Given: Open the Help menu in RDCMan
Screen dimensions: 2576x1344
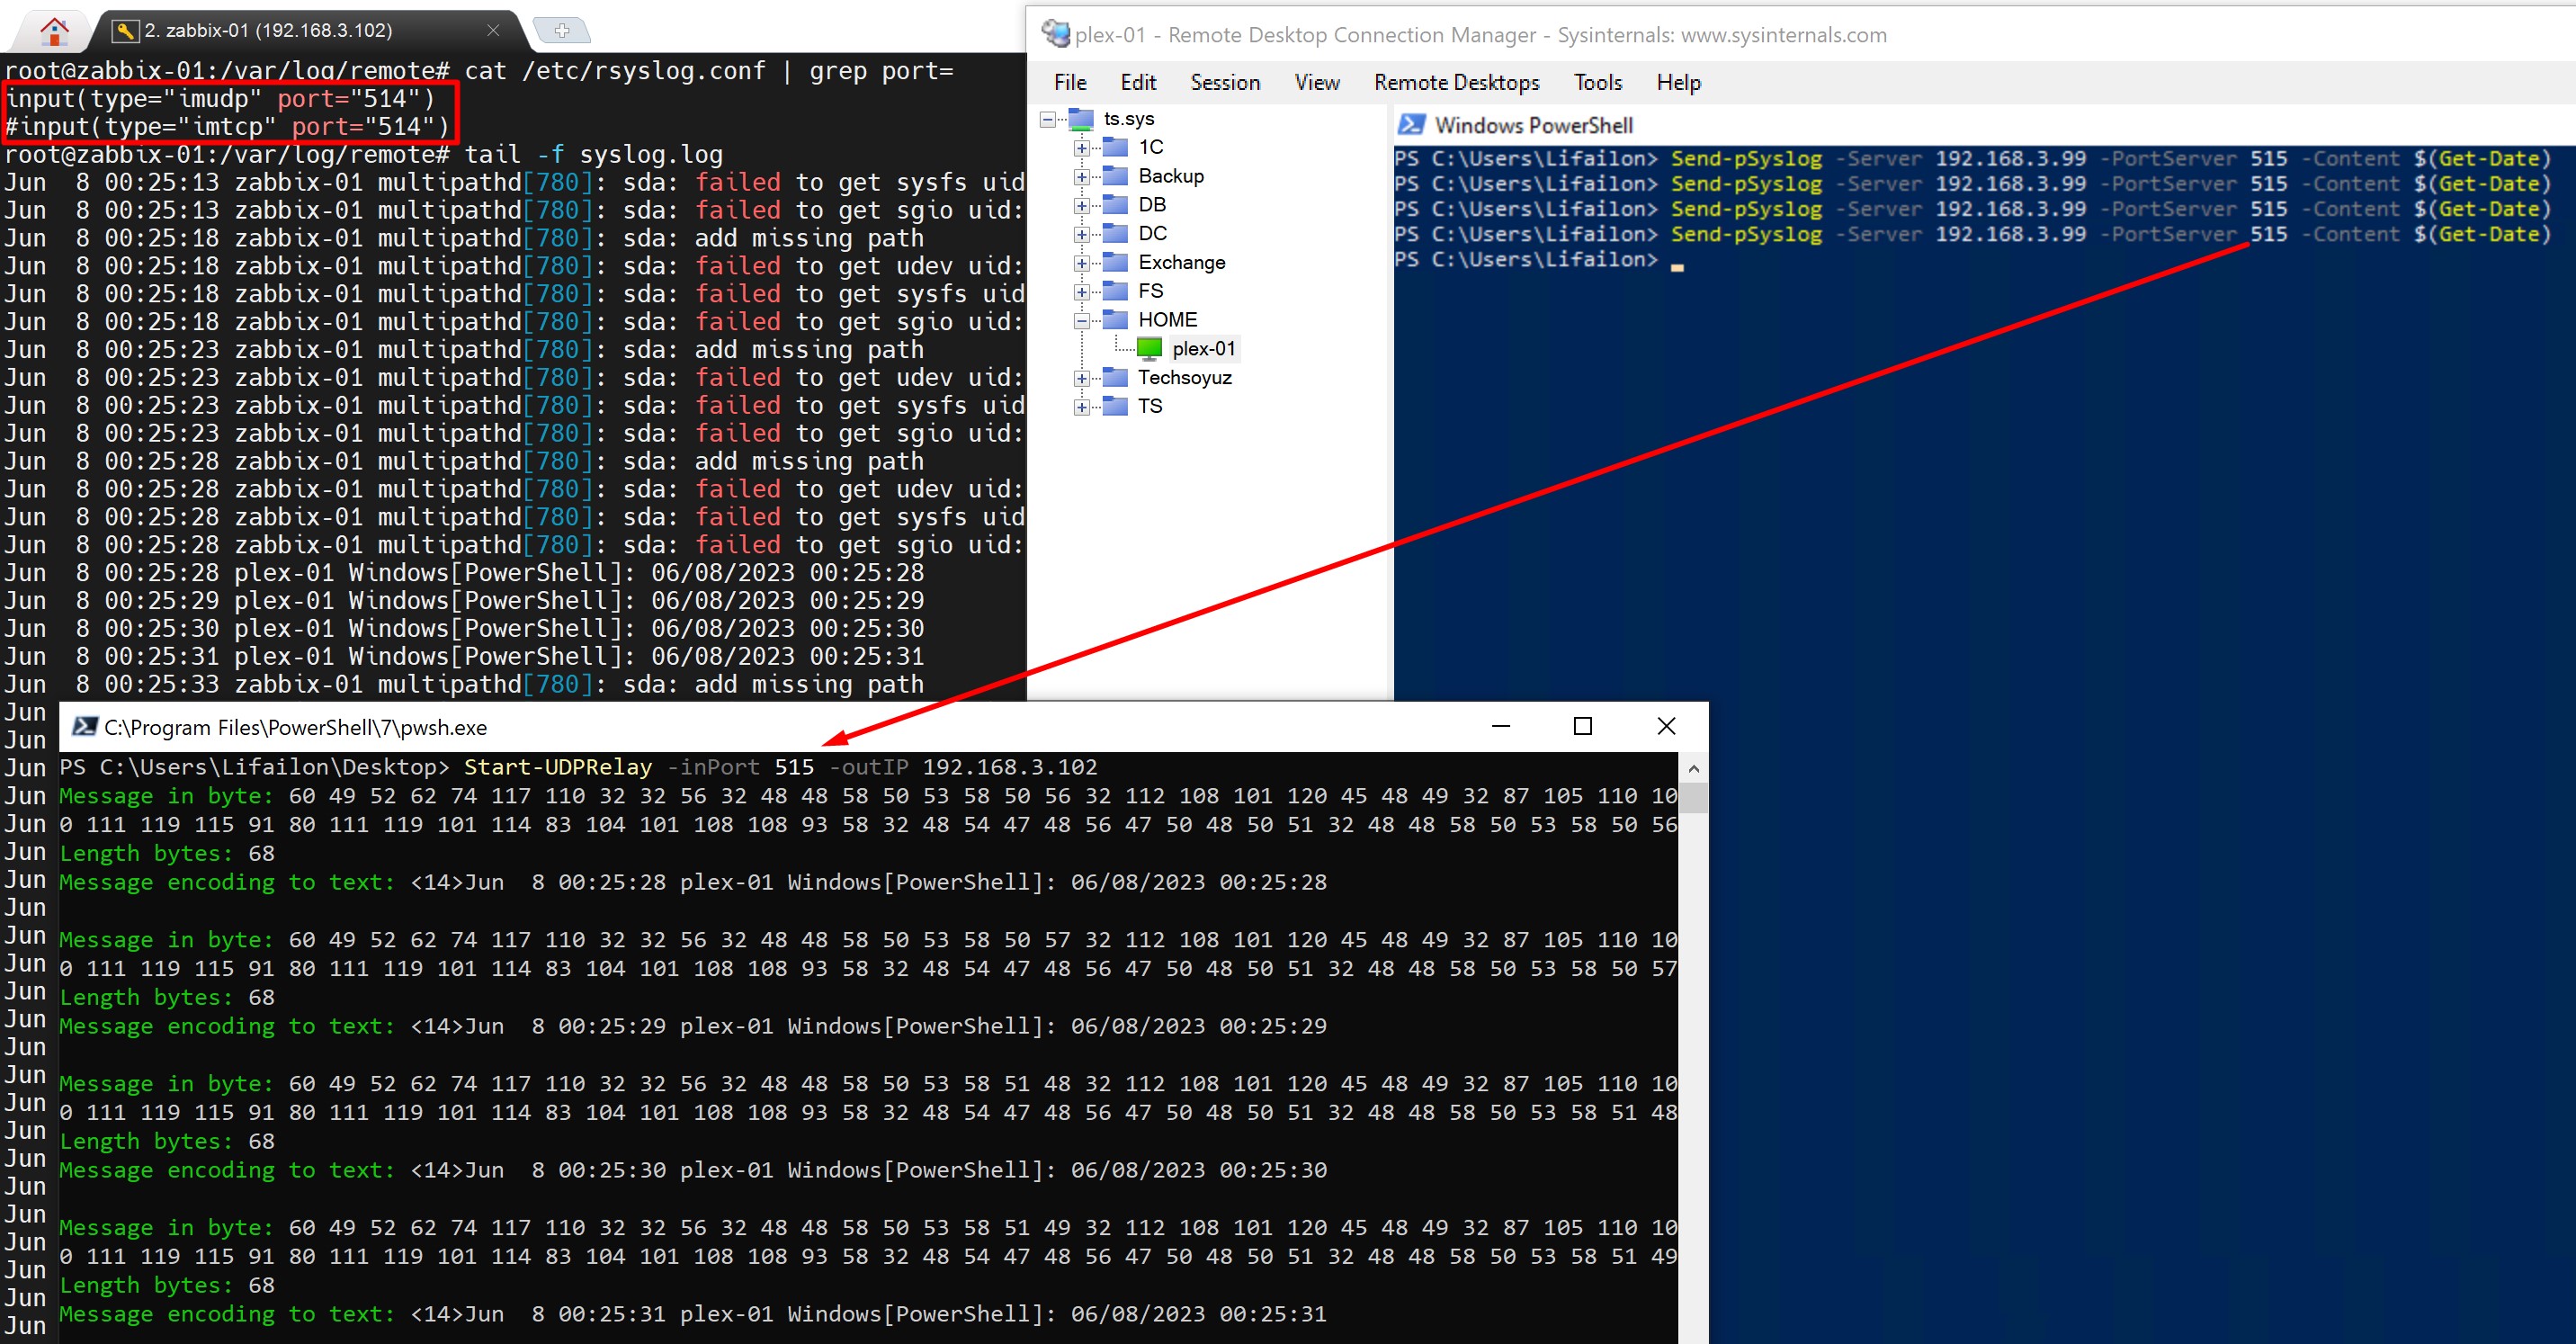Looking at the screenshot, I should [x=1678, y=82].
